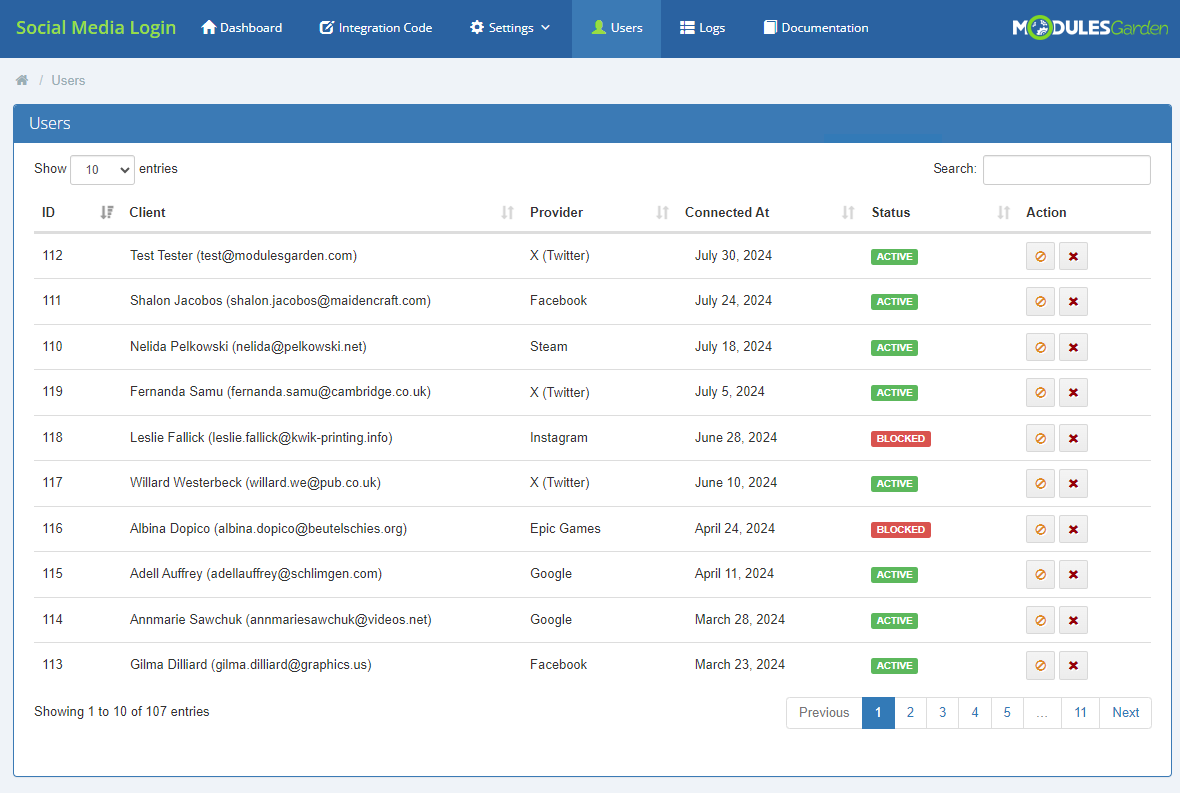Click the 'March 23, 2024' date cell
1180x793 pixels.
pos(740,665)
